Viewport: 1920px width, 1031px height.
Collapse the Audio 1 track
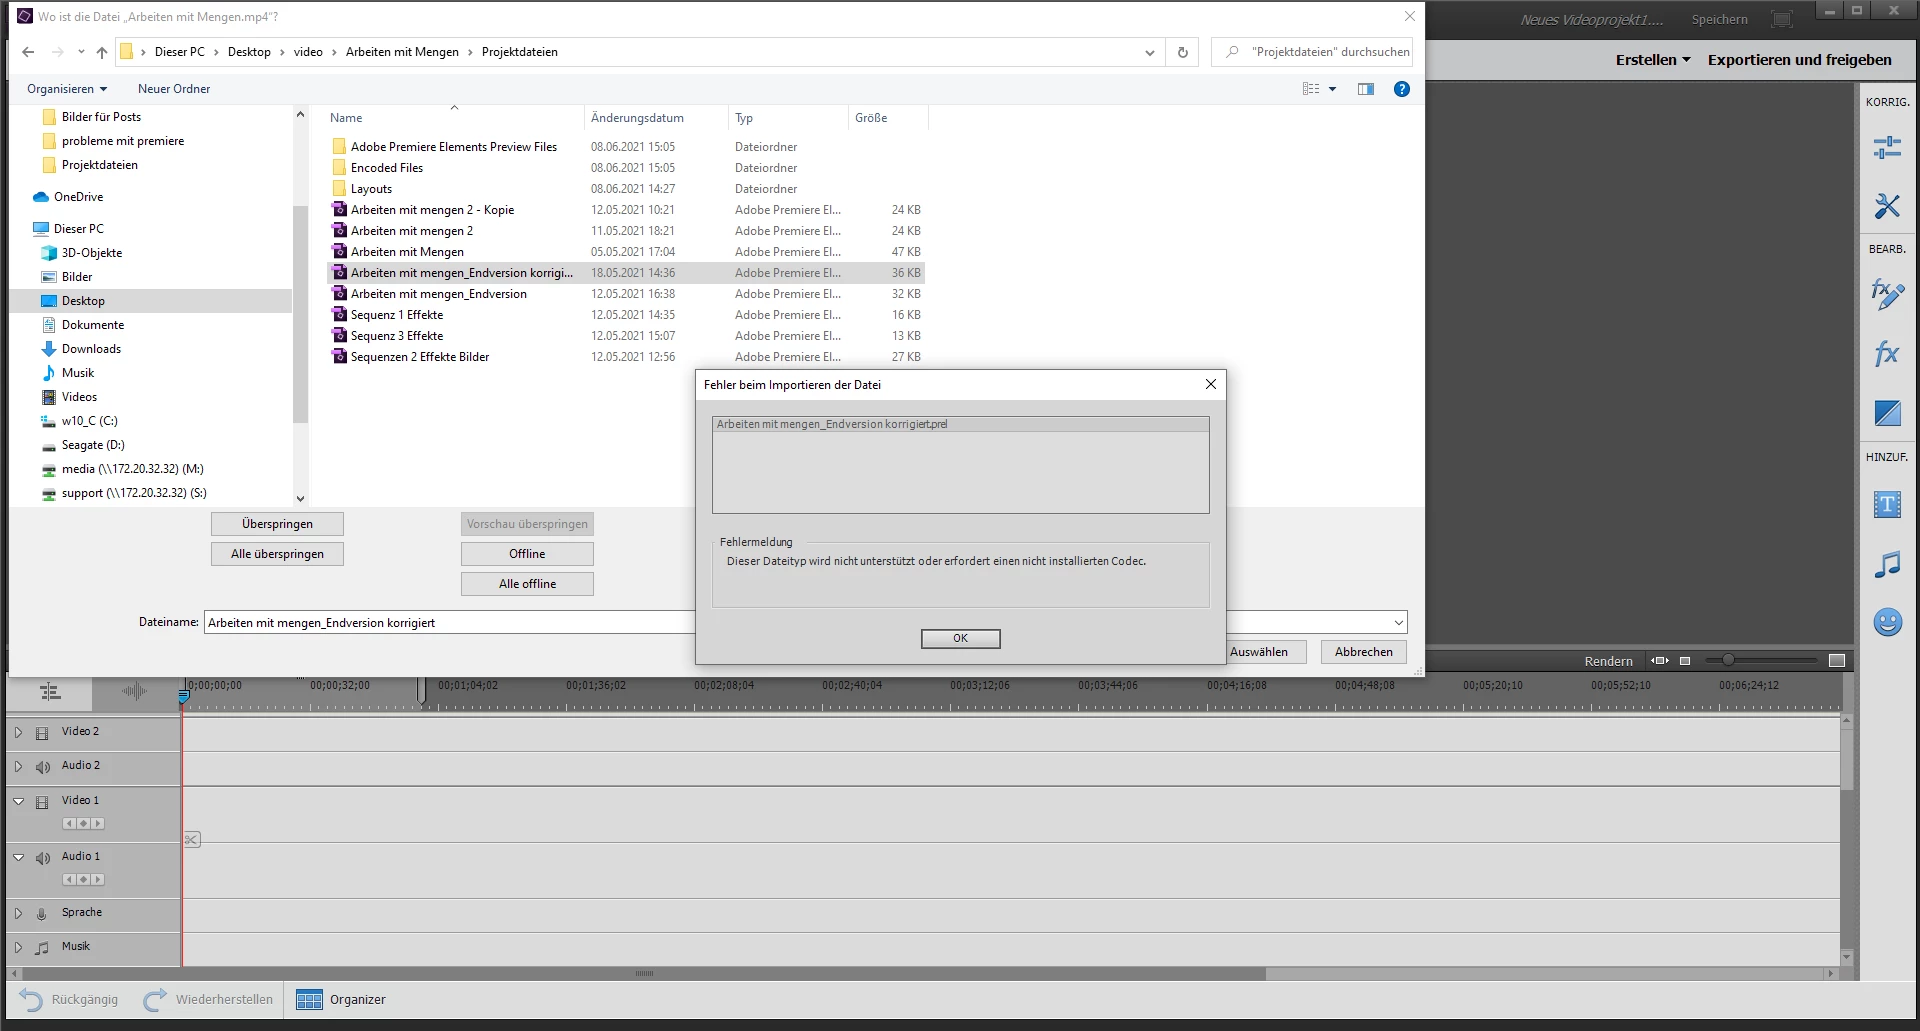[x=18, y=857]
